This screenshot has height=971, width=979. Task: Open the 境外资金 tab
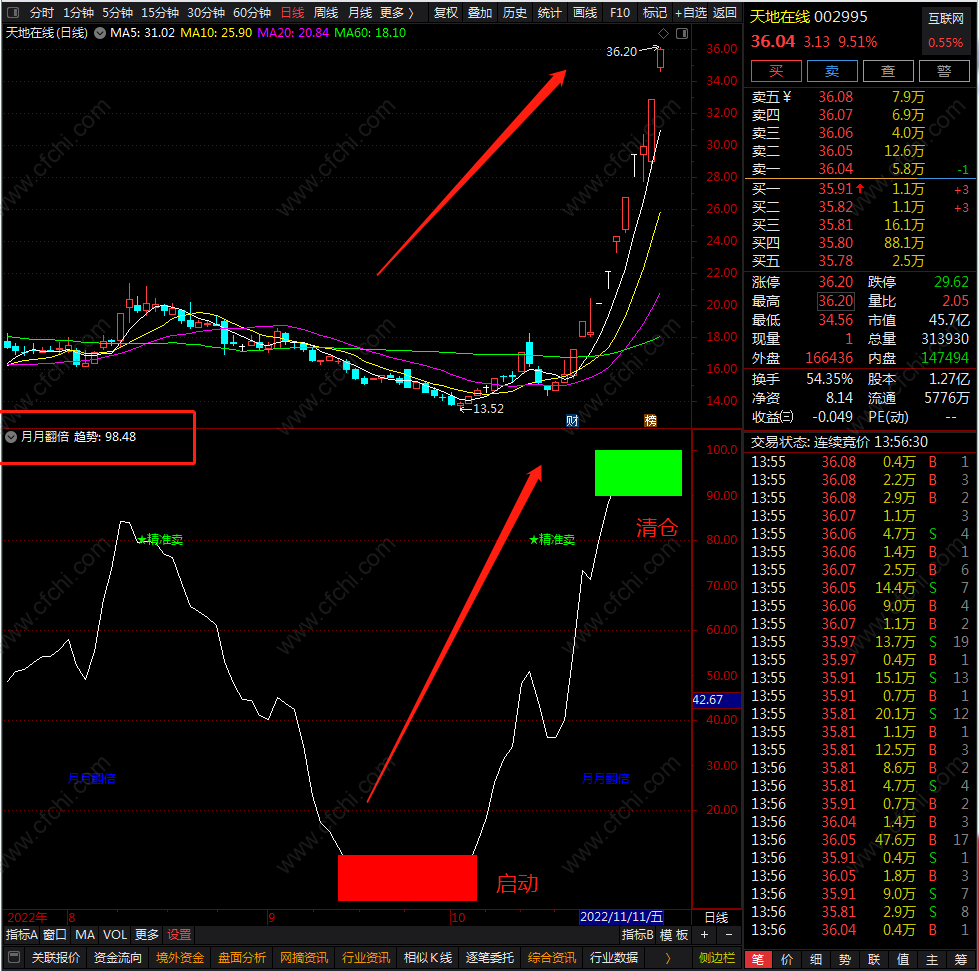point(180,958)
